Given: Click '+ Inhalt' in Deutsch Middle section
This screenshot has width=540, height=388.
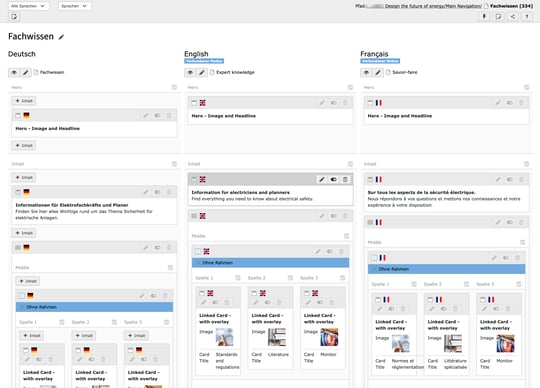Looking at the screenshot, I should tap(28, 281).
